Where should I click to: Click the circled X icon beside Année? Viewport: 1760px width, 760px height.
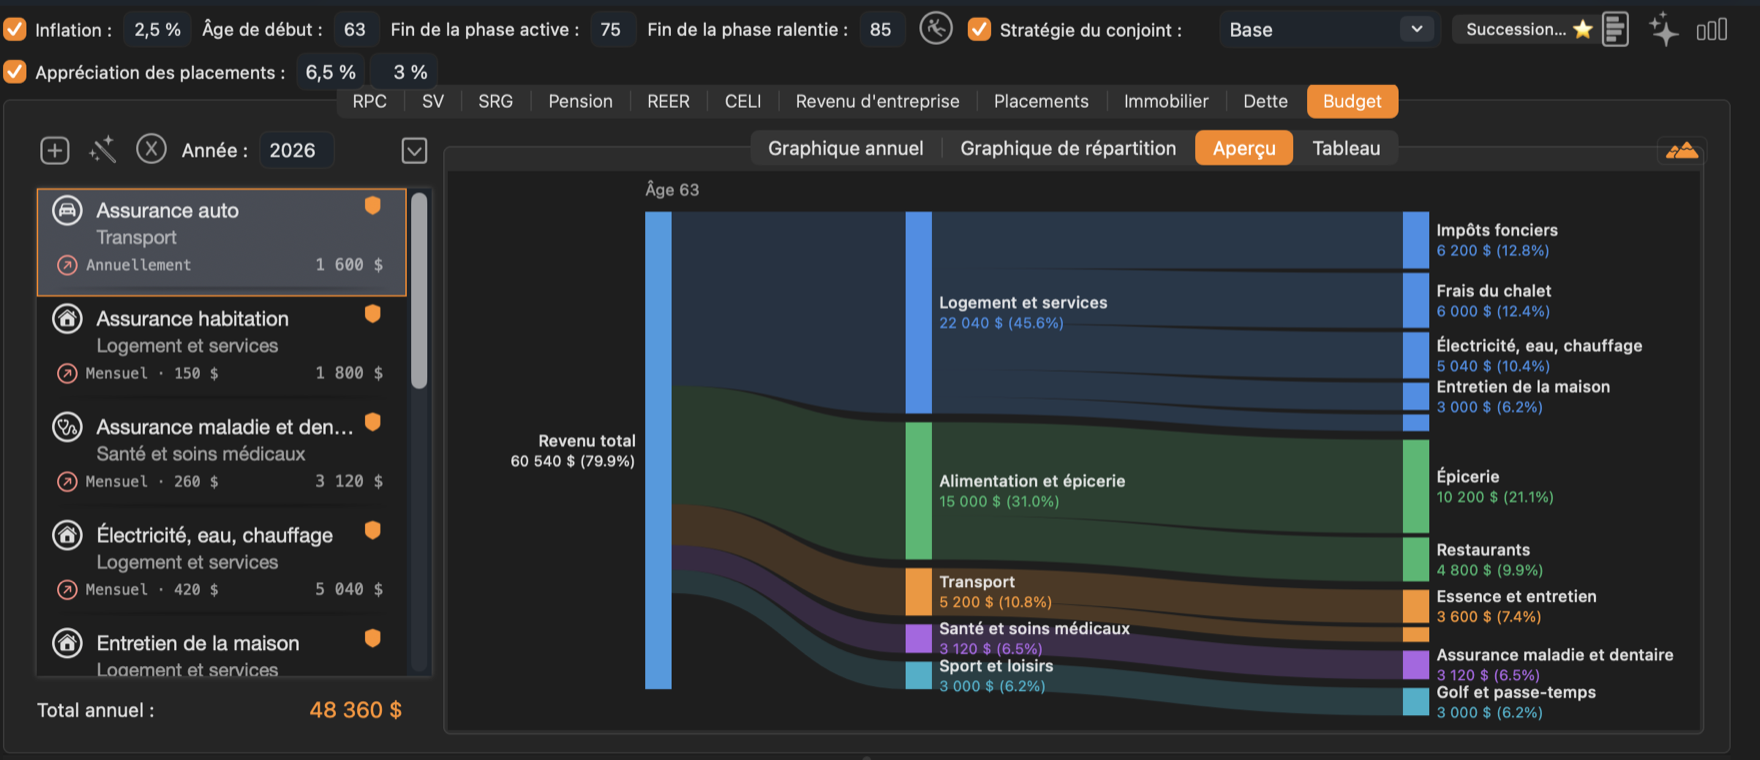coord(151,149)
